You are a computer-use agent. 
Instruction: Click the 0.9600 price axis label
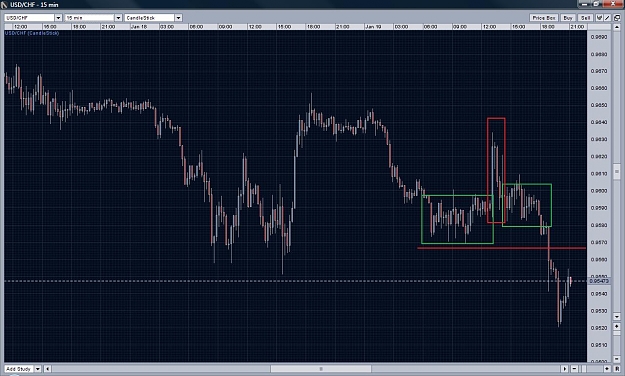tap(599, 191)
